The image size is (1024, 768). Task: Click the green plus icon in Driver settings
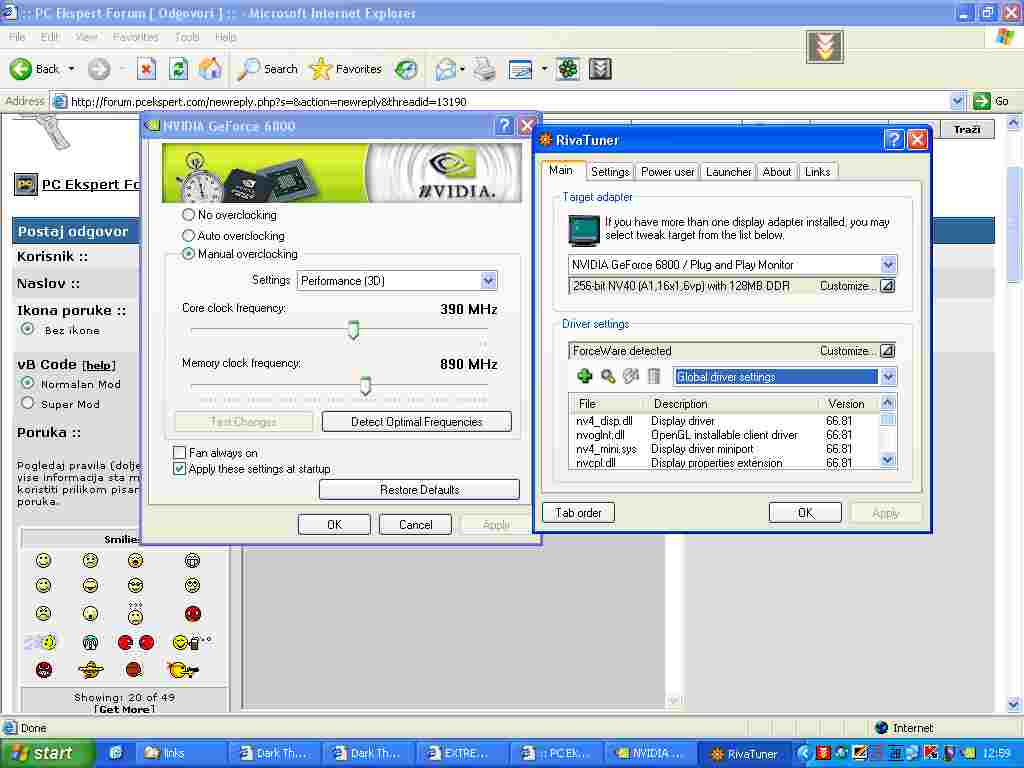(585, 377)
